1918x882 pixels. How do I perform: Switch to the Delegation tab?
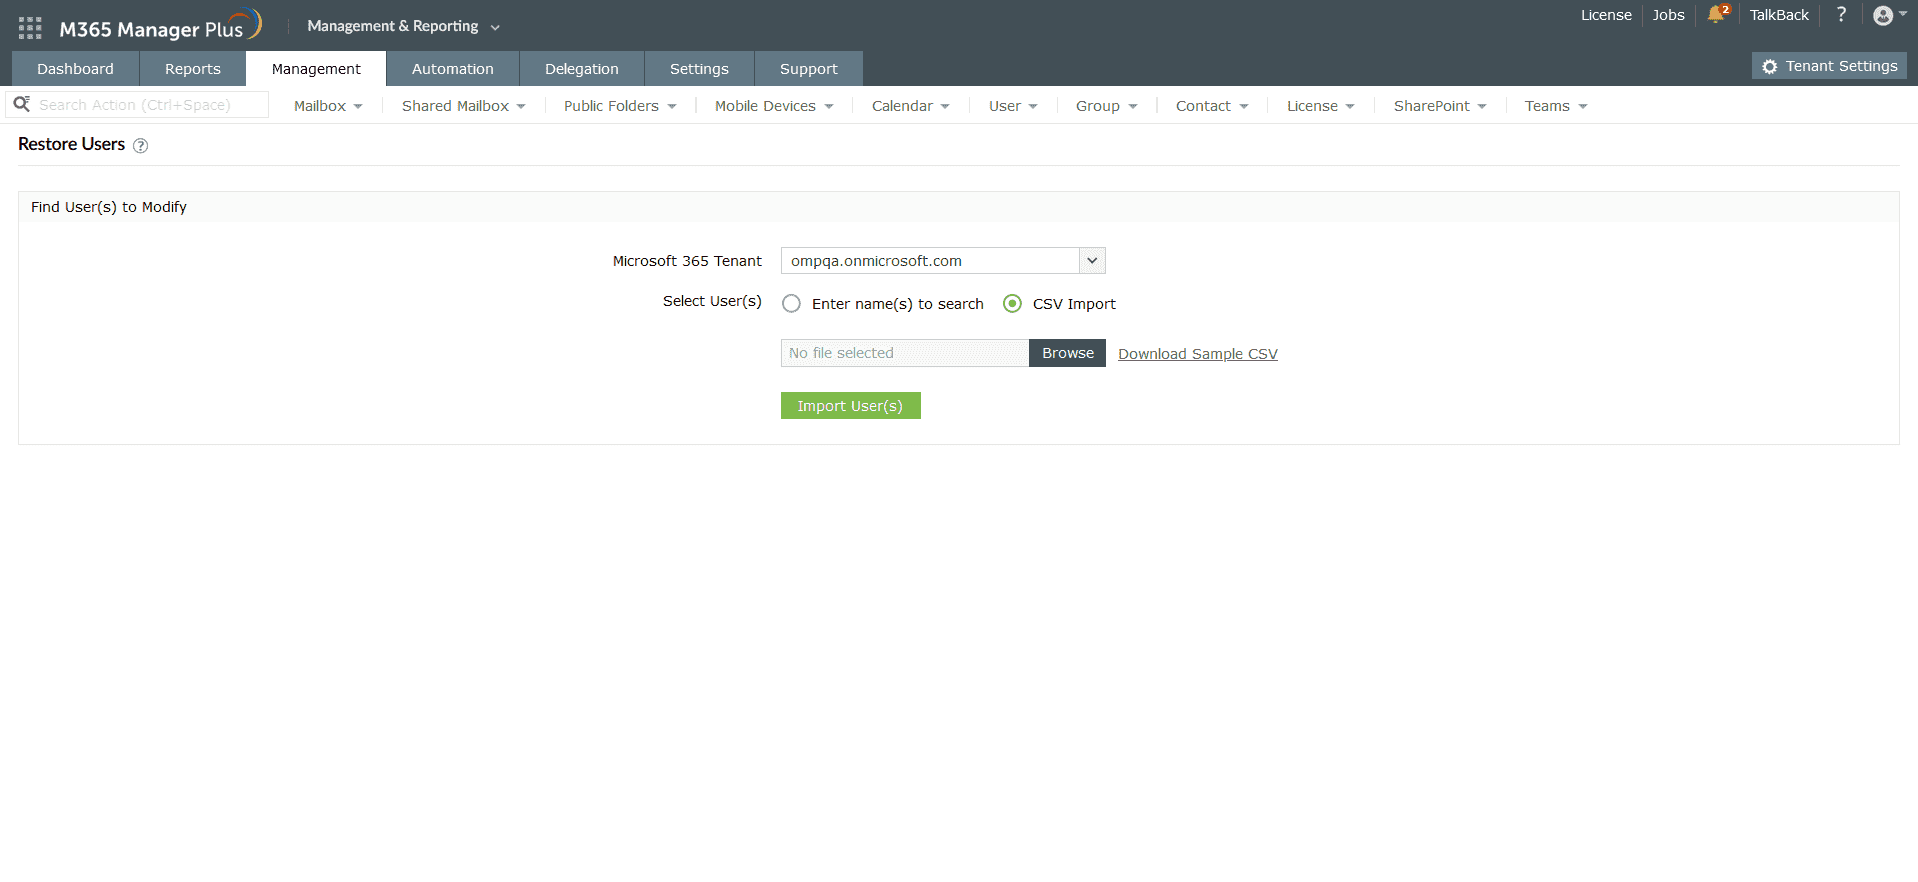(x=582, y=69)
